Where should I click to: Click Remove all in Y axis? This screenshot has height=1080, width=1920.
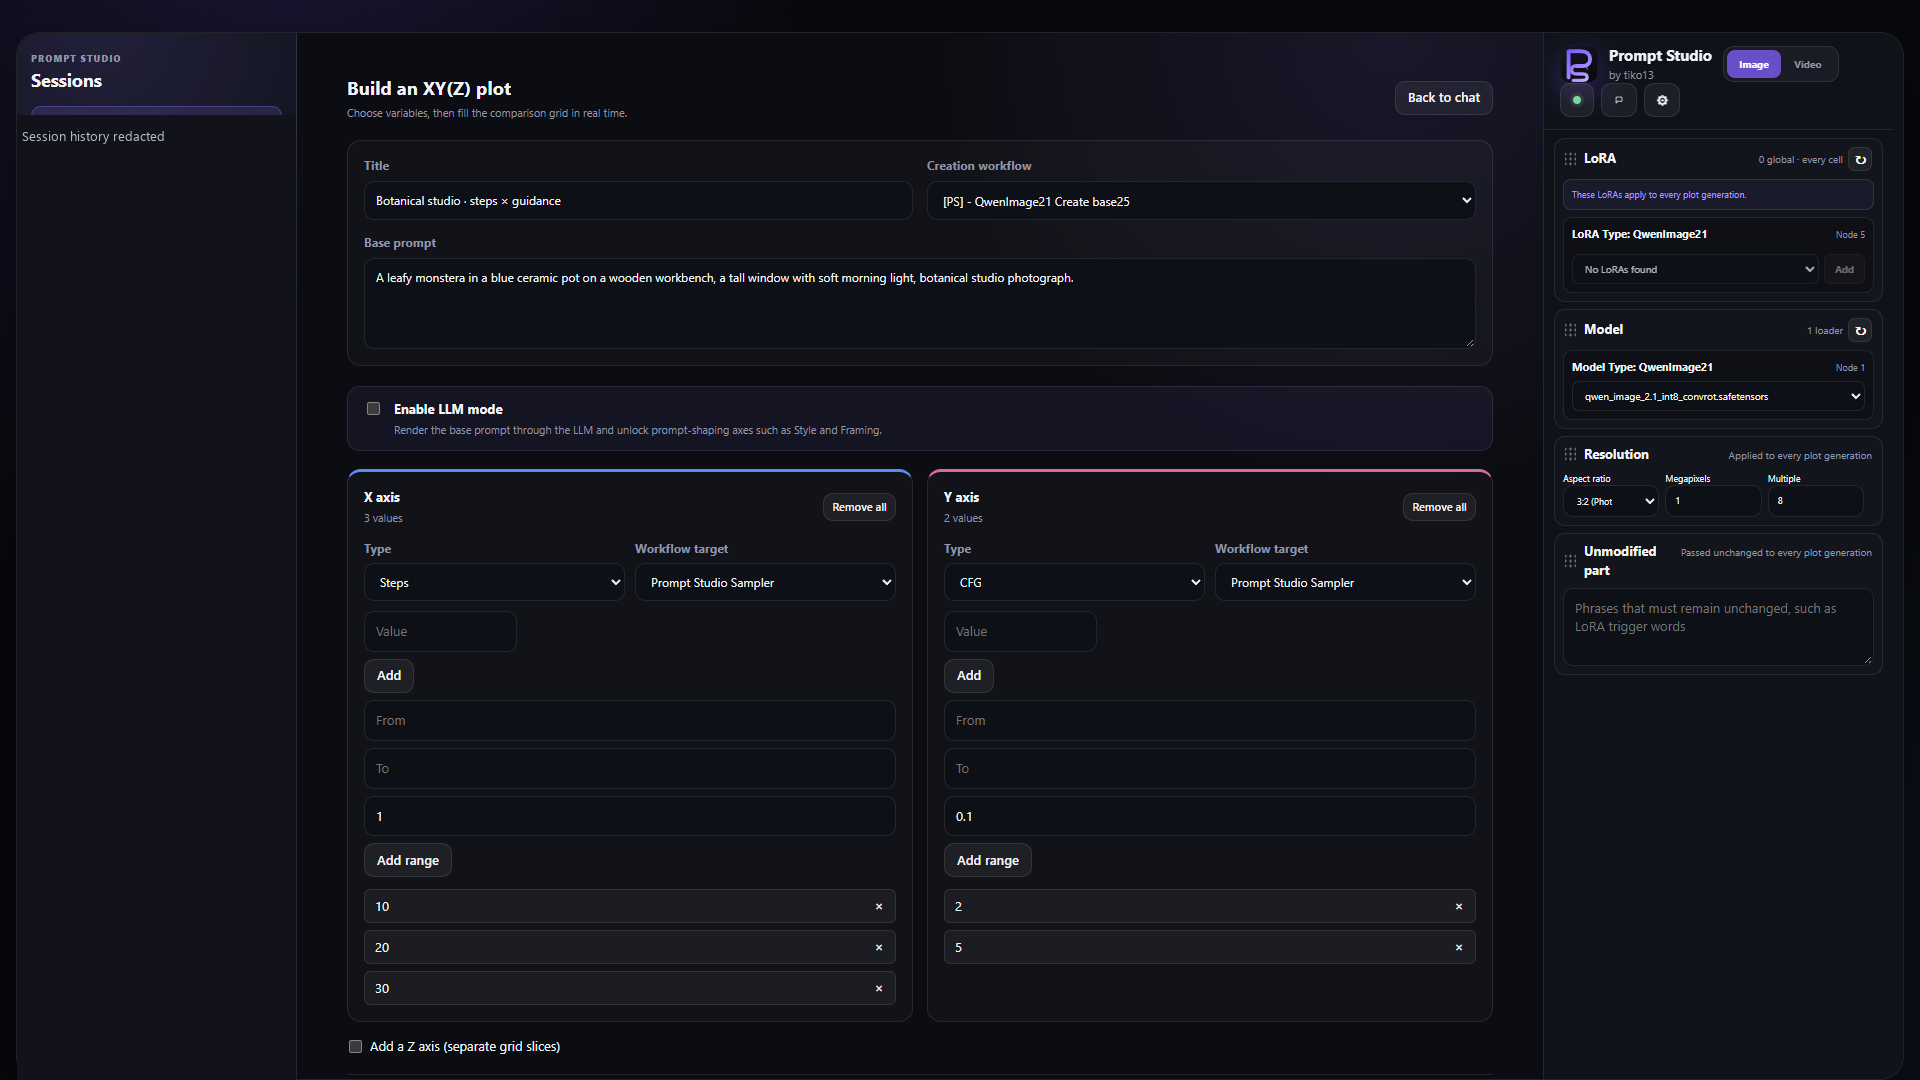(1439, 508)
